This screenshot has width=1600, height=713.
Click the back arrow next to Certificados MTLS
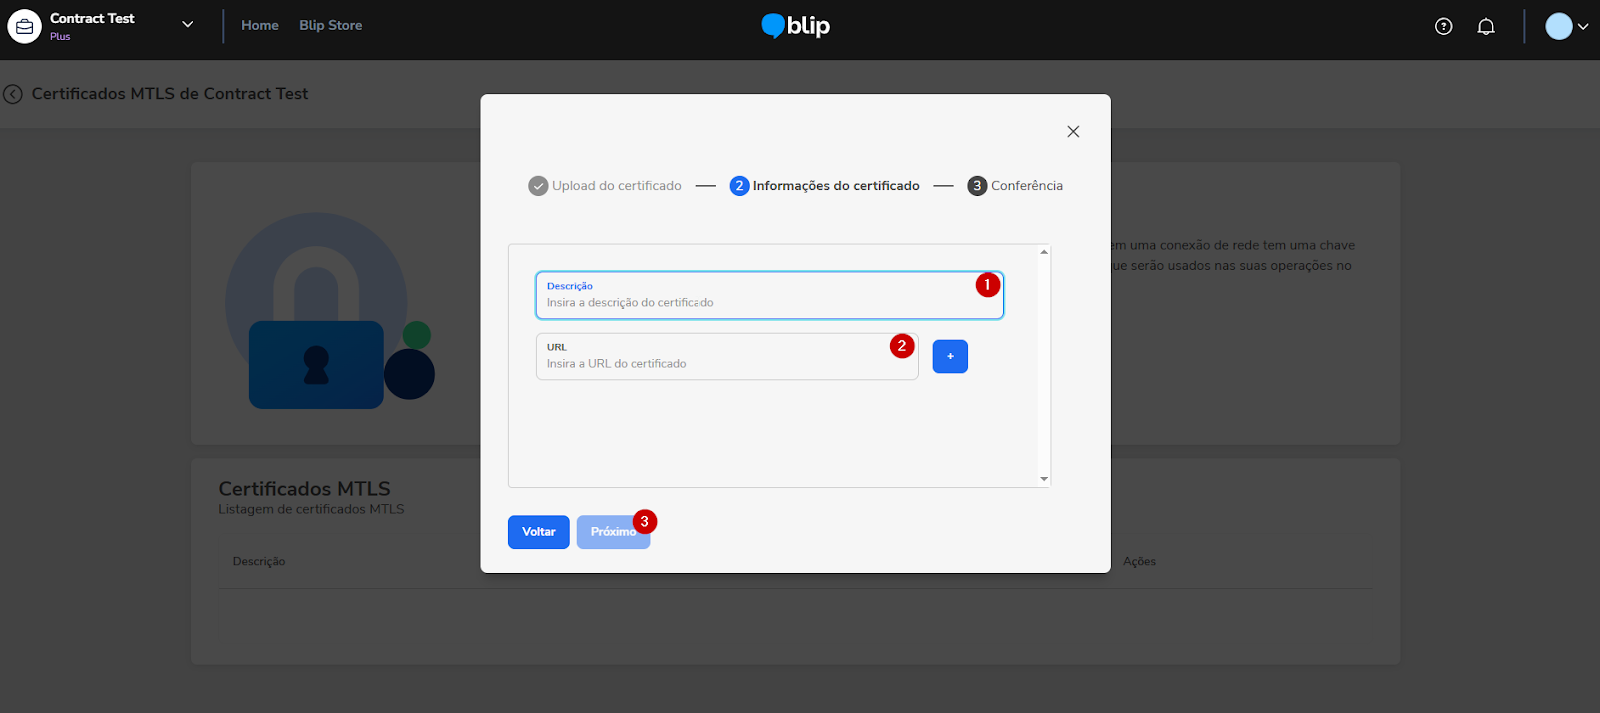13,94
